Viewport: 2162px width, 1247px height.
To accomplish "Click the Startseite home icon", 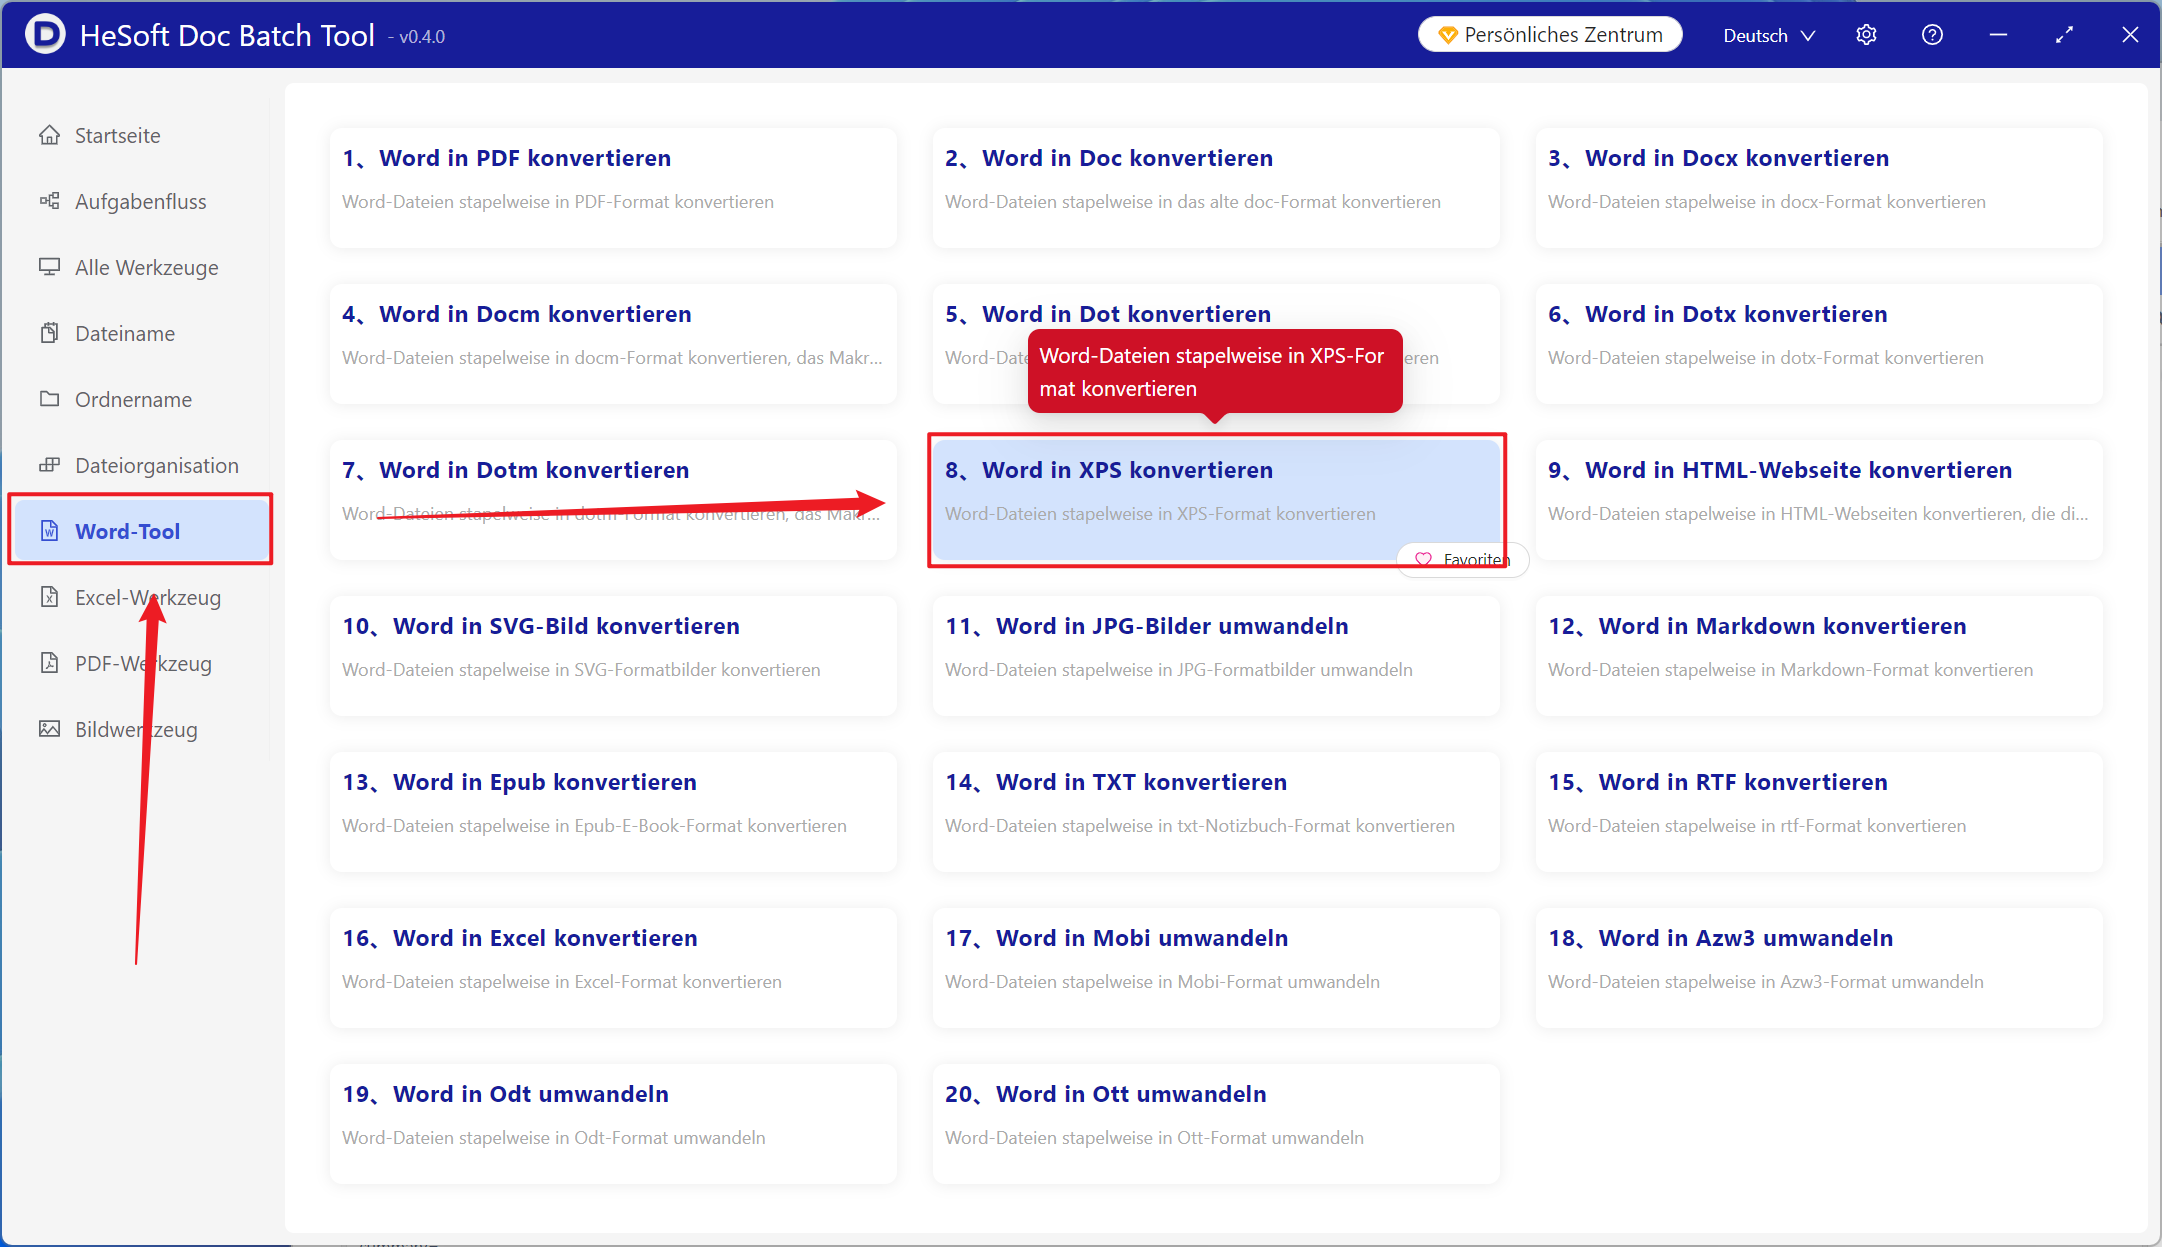I will click(49, 135).
